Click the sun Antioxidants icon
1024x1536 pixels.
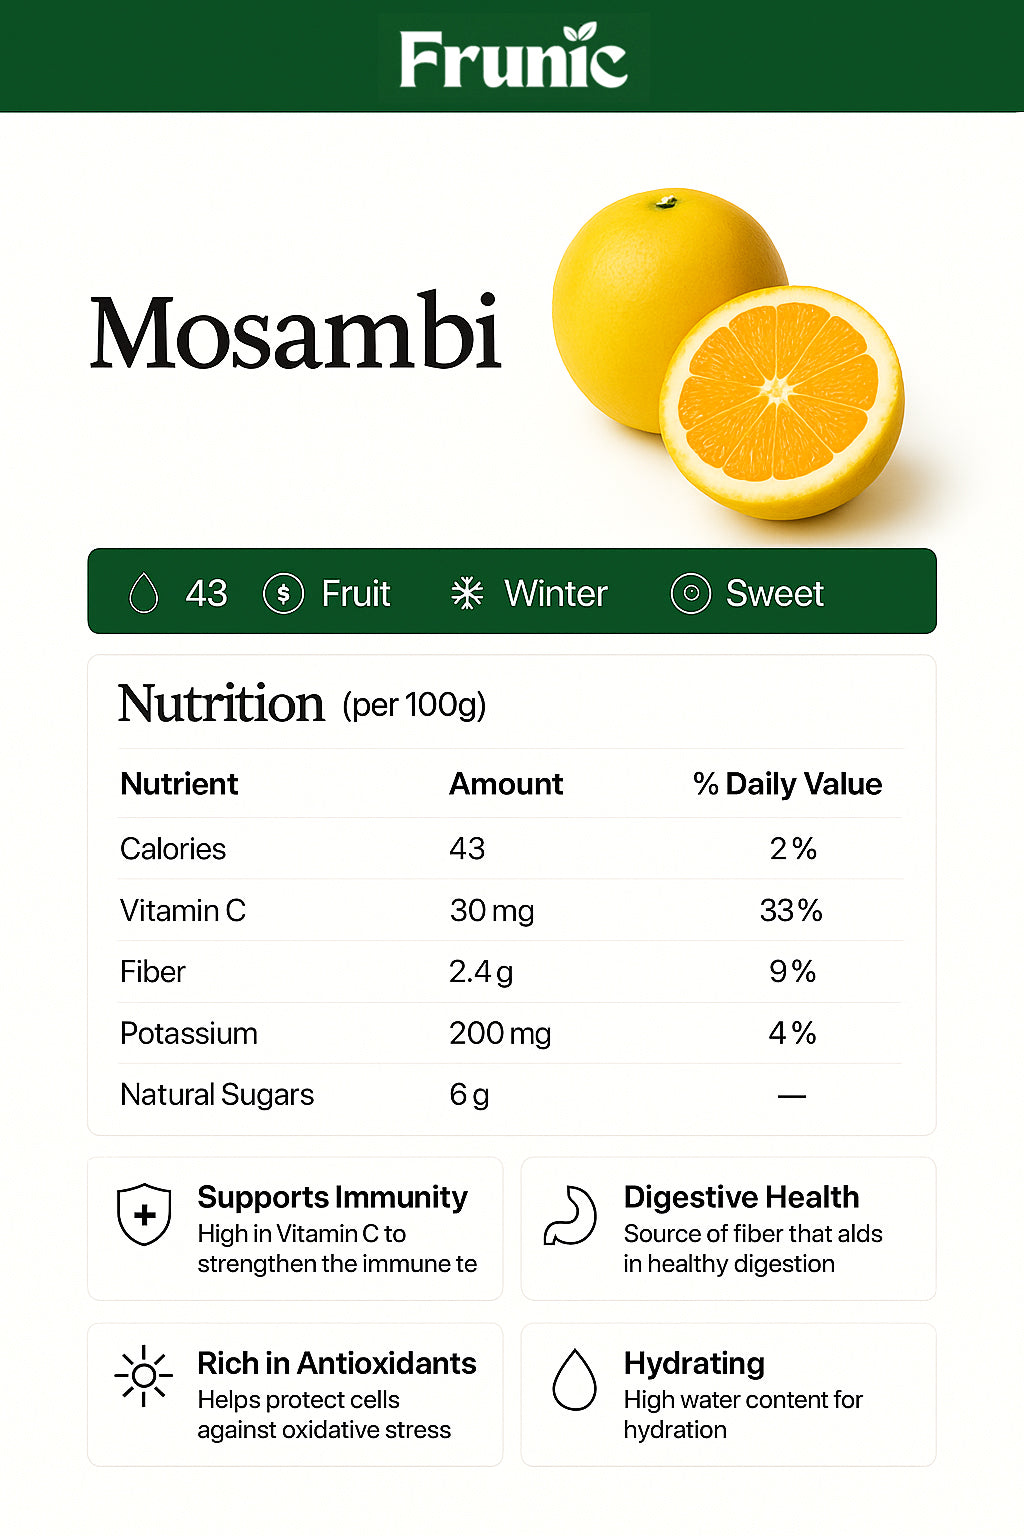click(144, 1376)
